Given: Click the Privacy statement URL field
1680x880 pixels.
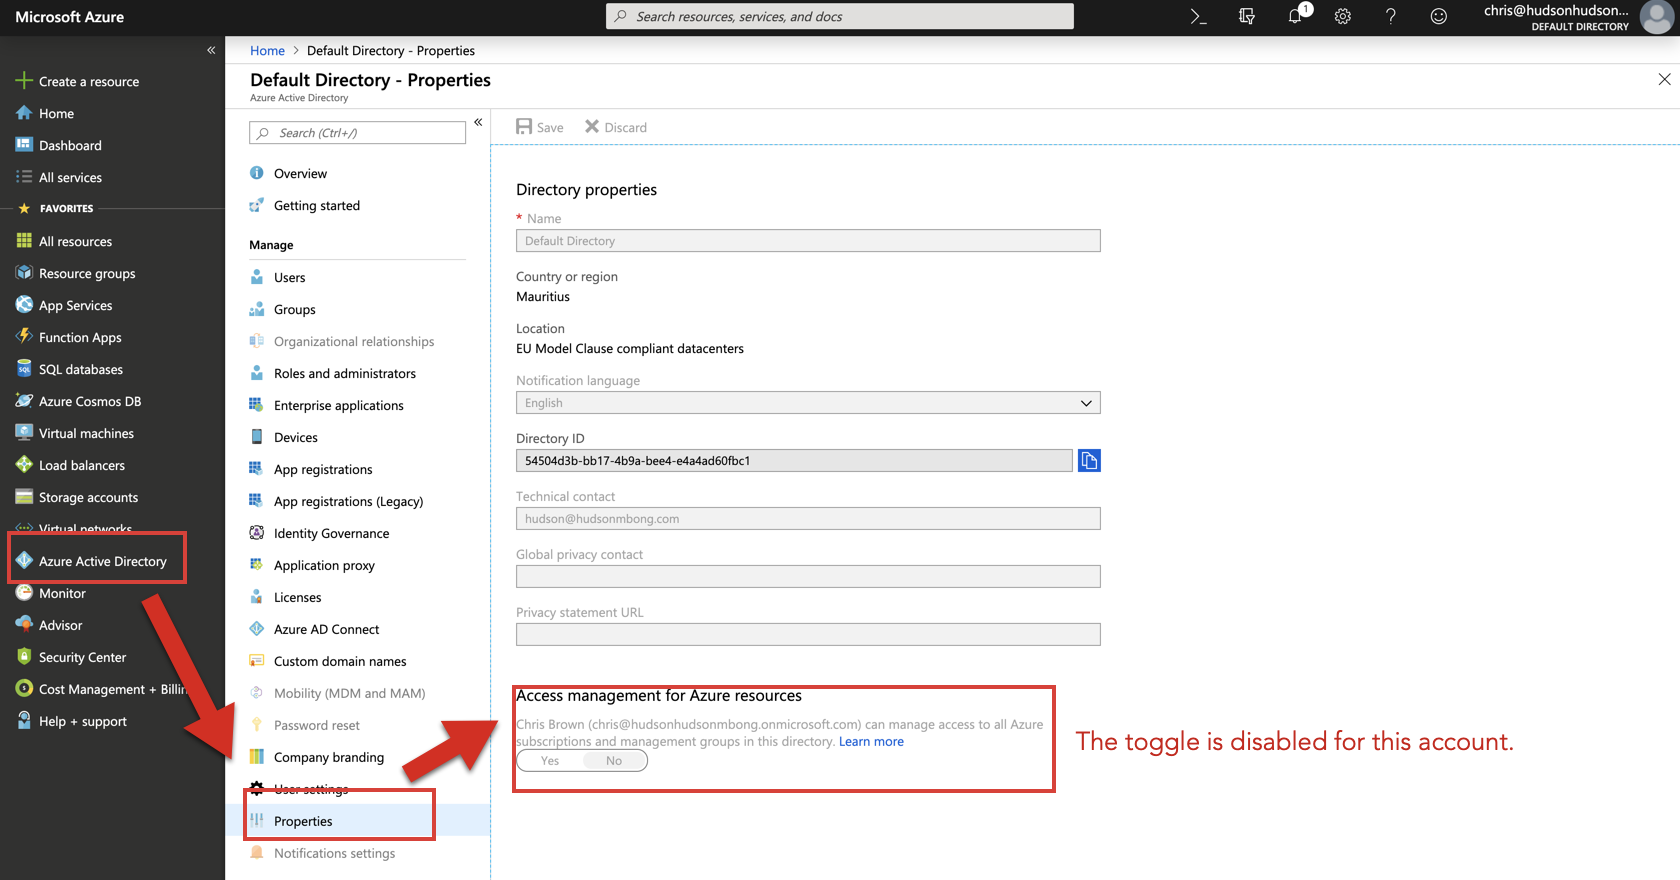Looking at the screenshot, I should [x=808, y=635].
